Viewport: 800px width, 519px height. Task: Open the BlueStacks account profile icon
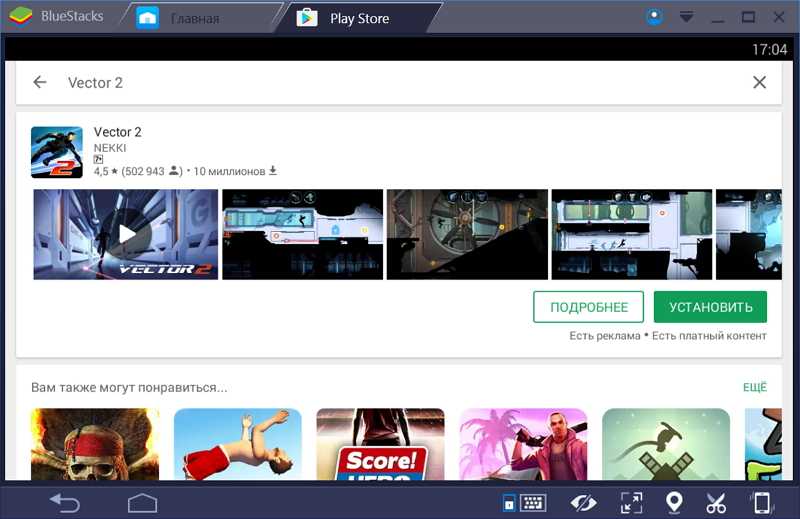655,17
